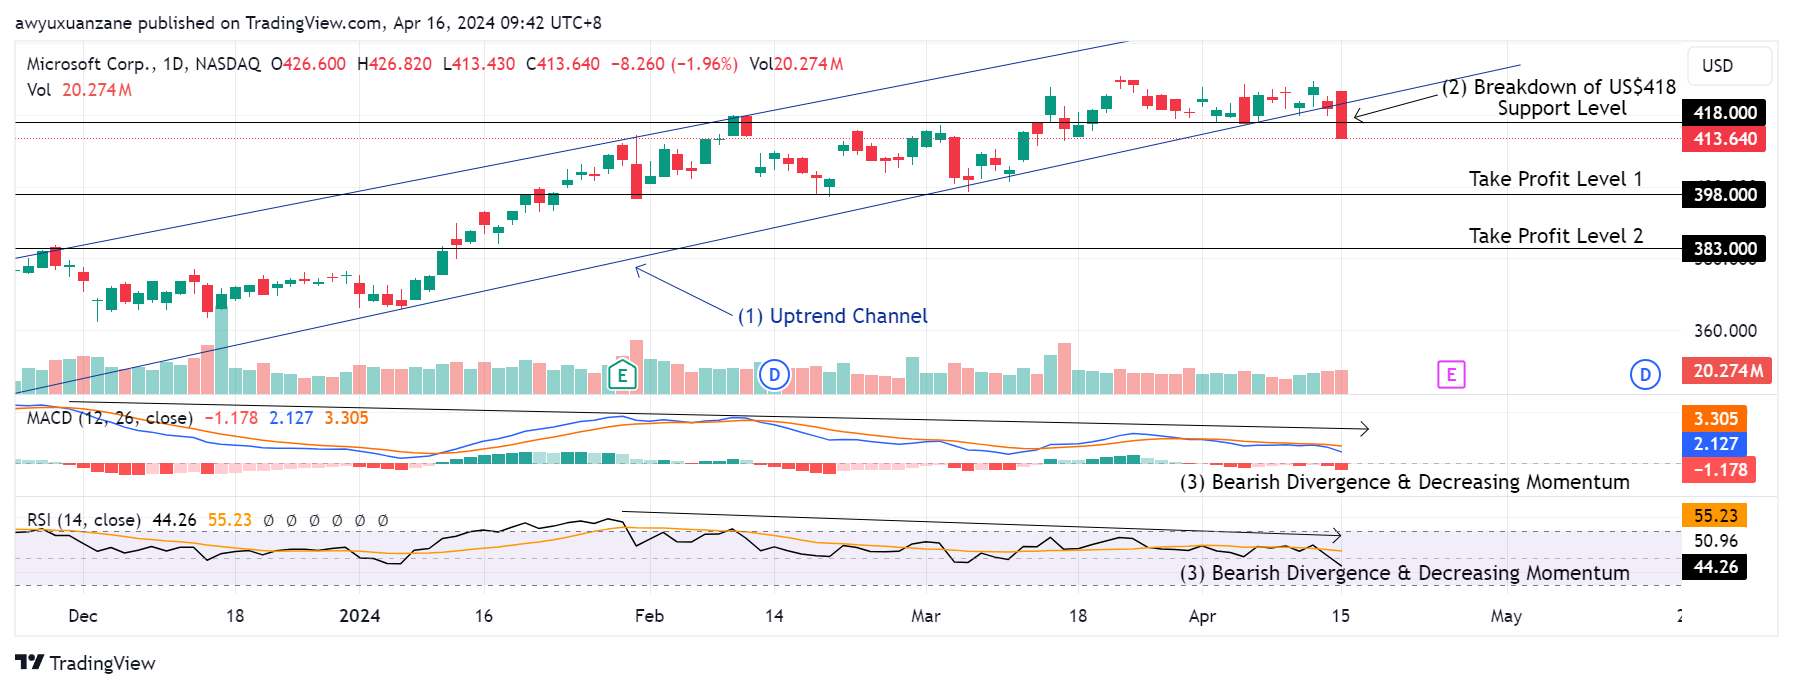Image resolution: width=1793 pixels, height=689 pixels.
Task: Select the Bearish Divergence note in MACD pane
Action: tap(1405, 482)
